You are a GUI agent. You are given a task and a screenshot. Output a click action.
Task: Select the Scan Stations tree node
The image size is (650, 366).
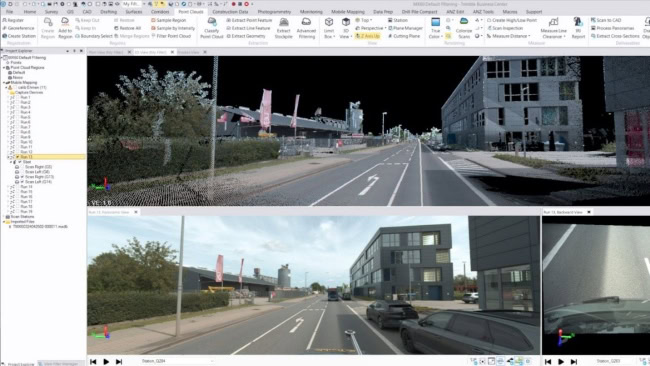tap(21, 217)
